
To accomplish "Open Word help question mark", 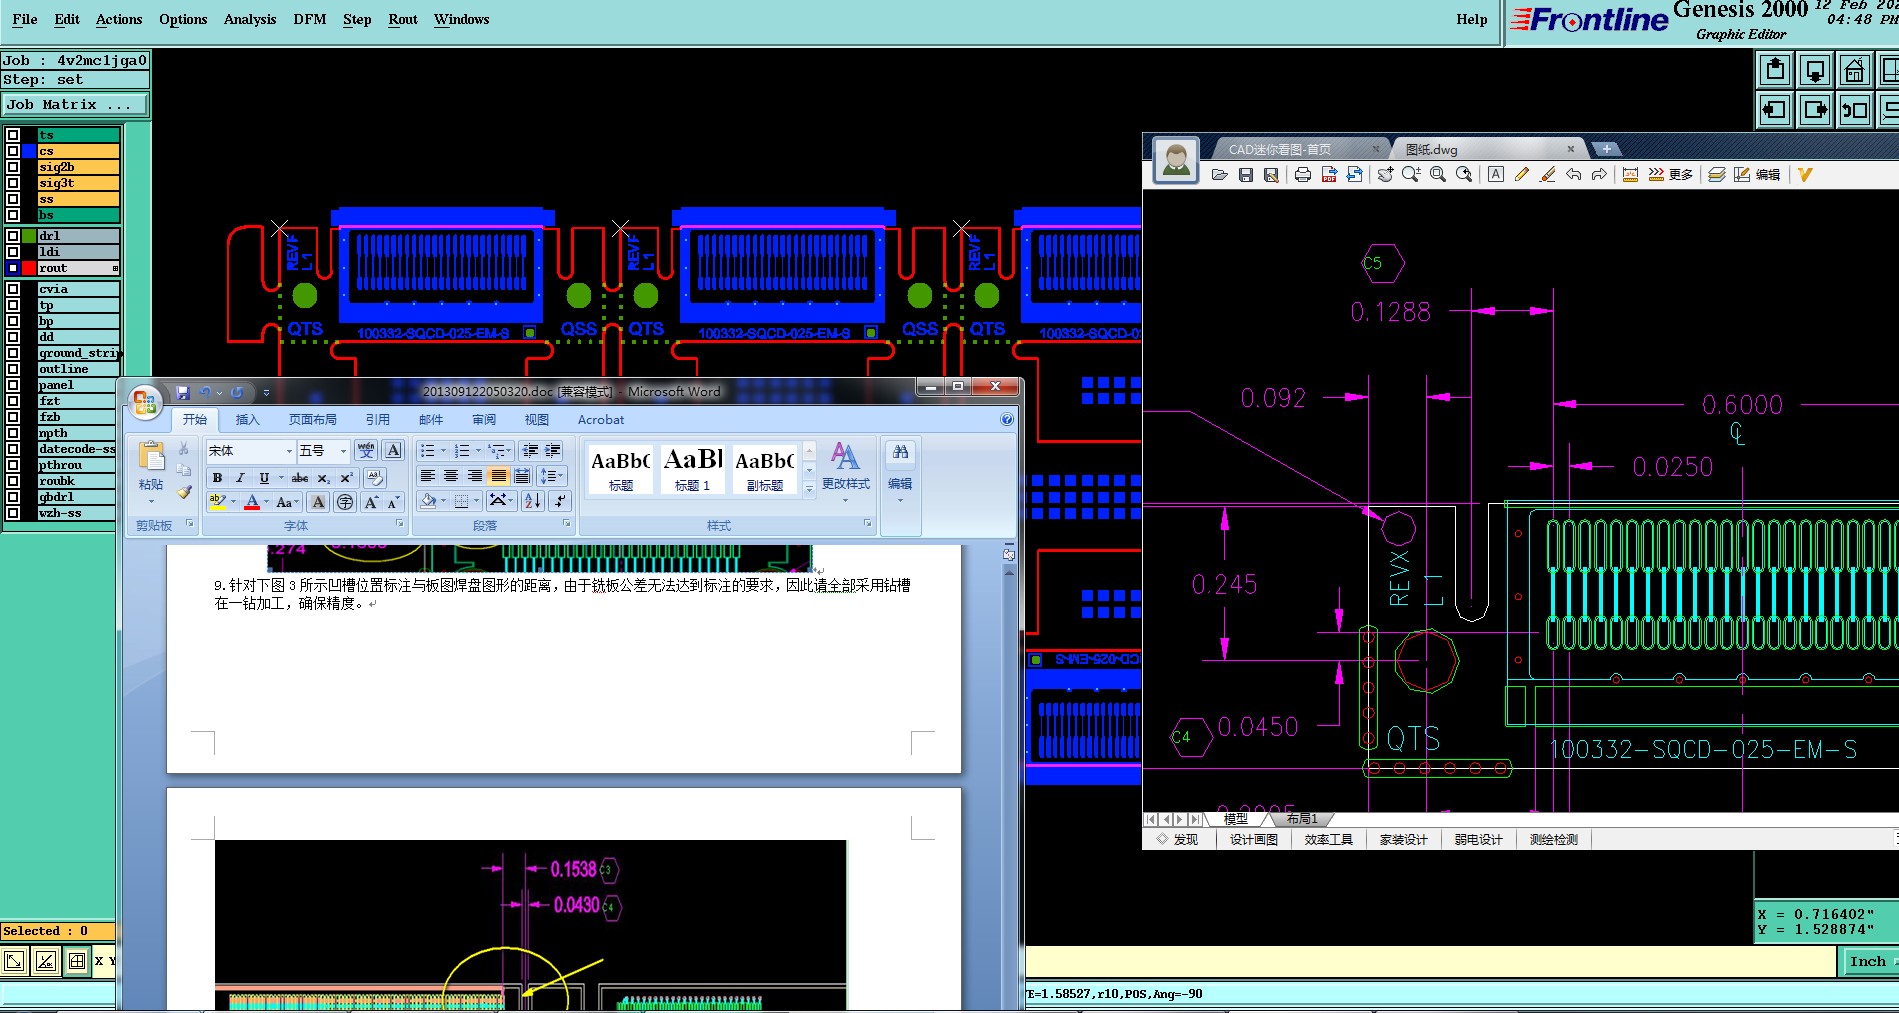I will [x=1007, y=420].
